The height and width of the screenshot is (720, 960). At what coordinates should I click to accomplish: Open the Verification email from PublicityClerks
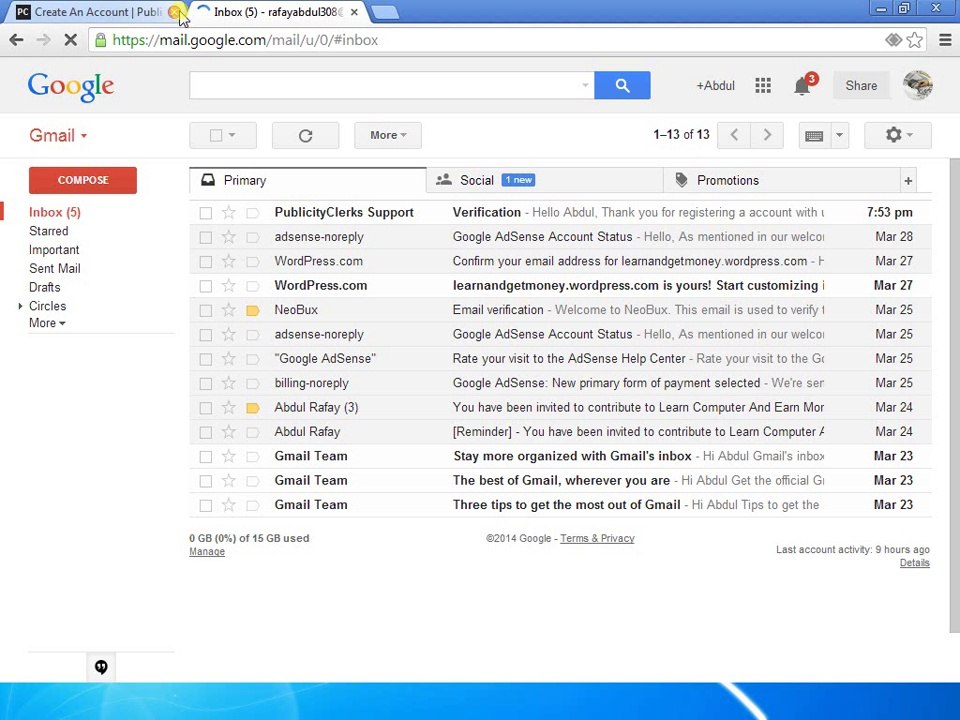(560, 212)
